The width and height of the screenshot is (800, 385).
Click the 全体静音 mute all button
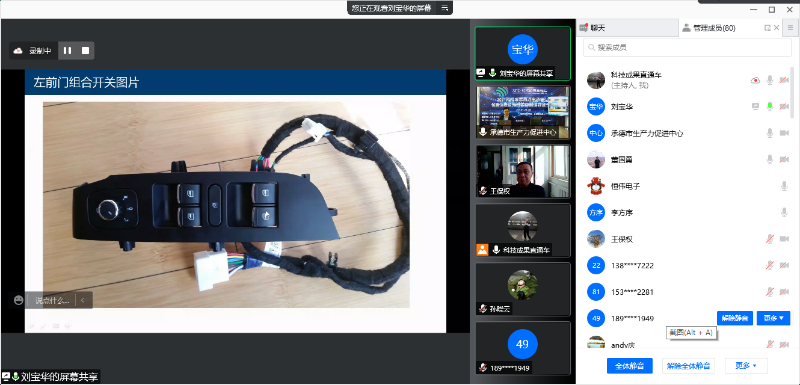click(630, 366)
